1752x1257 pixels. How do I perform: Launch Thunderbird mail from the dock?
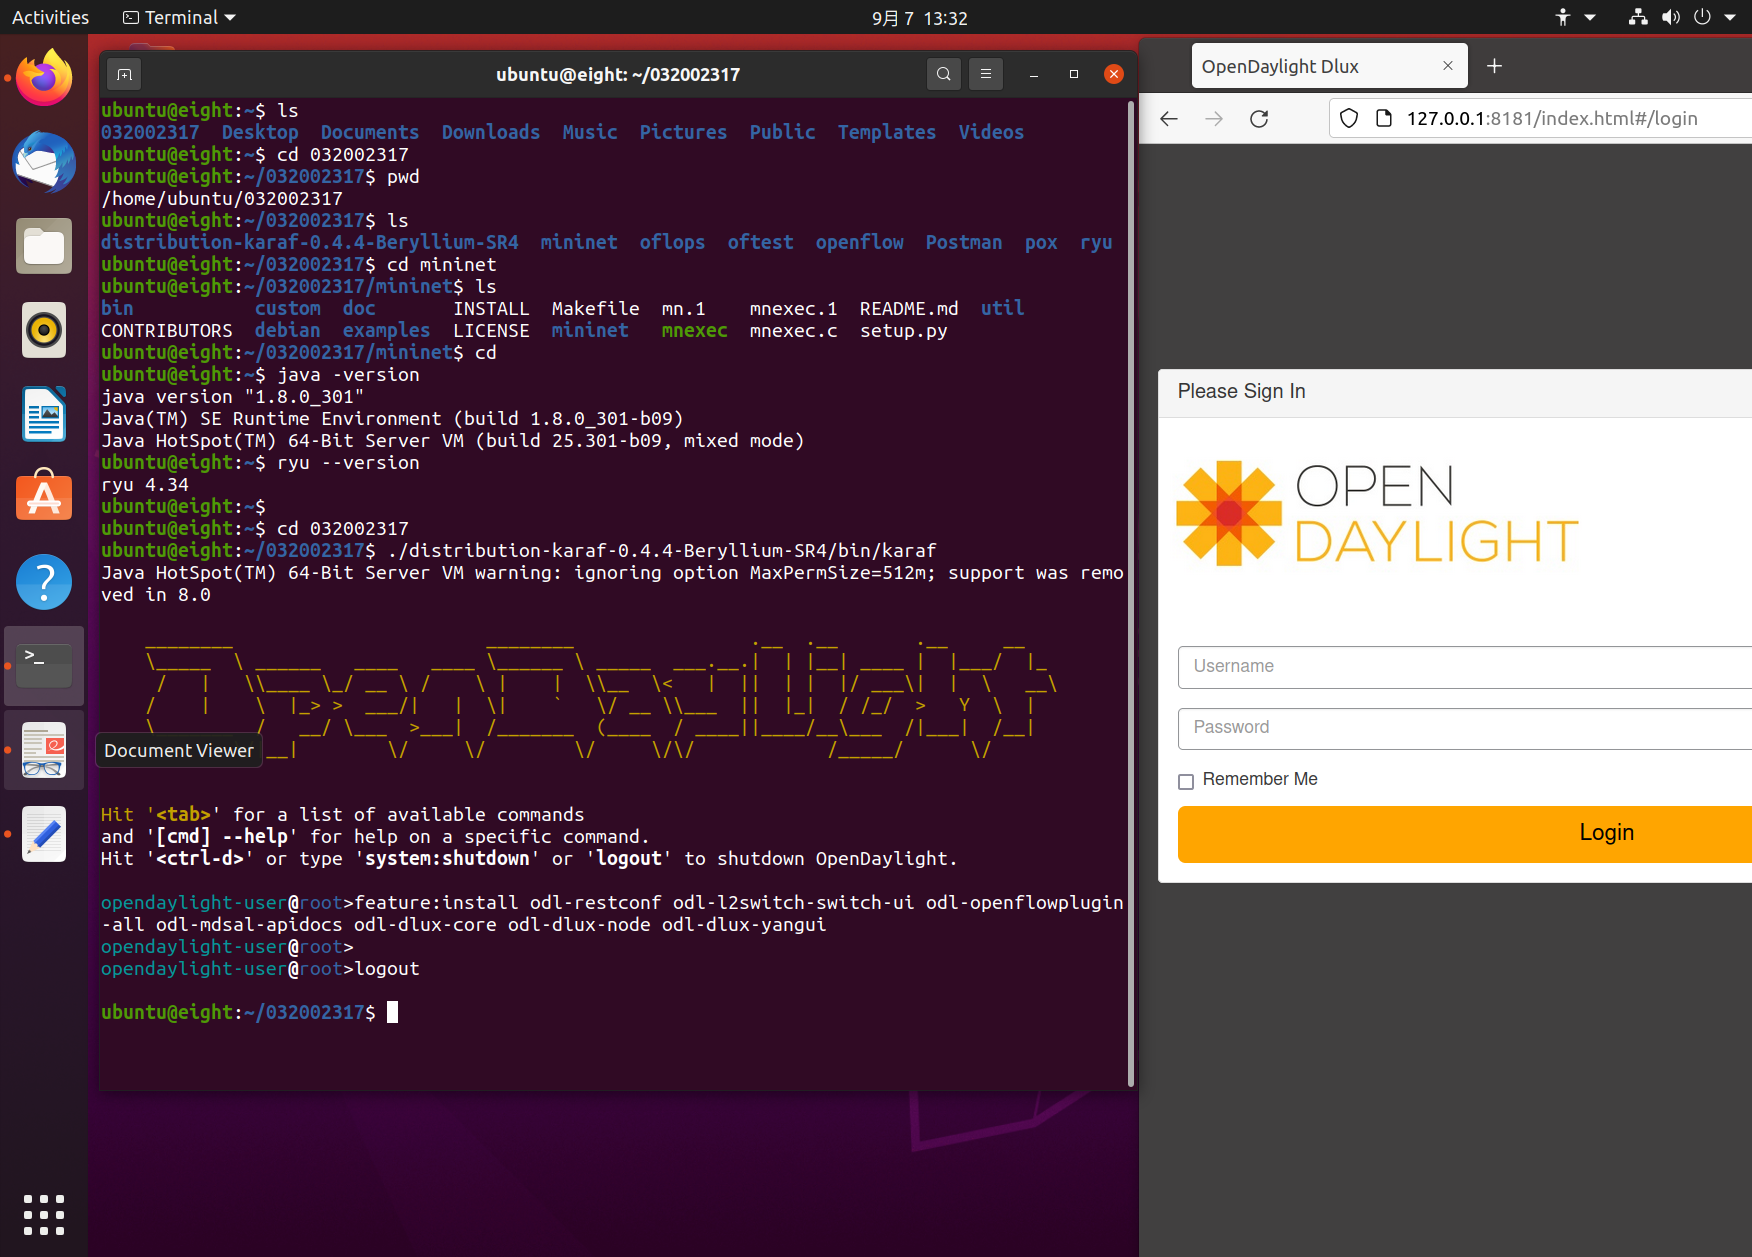point(44,162)
